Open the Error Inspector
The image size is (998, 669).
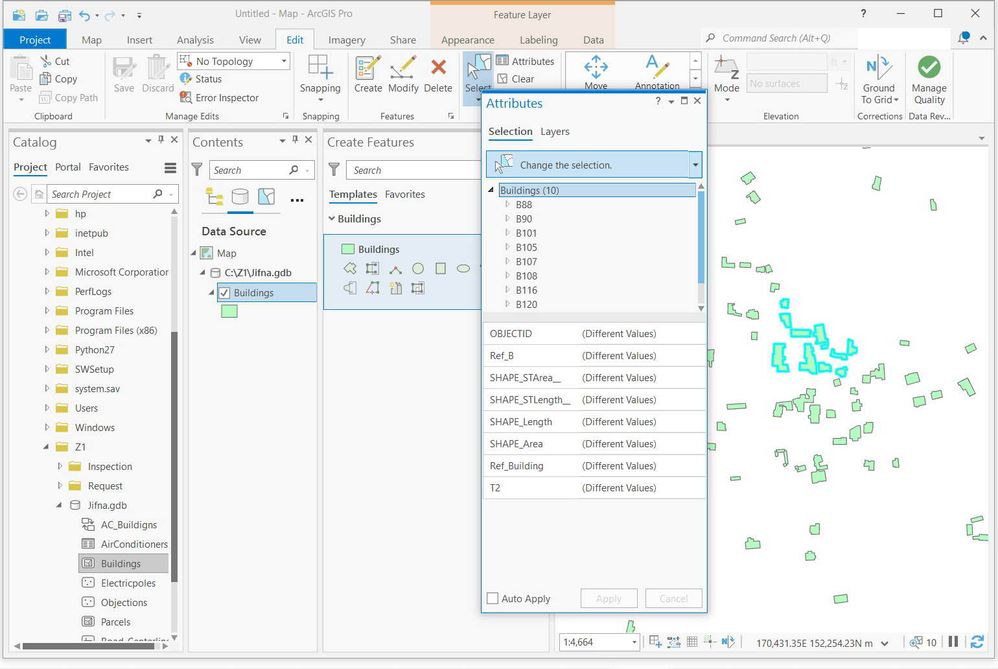219,97
